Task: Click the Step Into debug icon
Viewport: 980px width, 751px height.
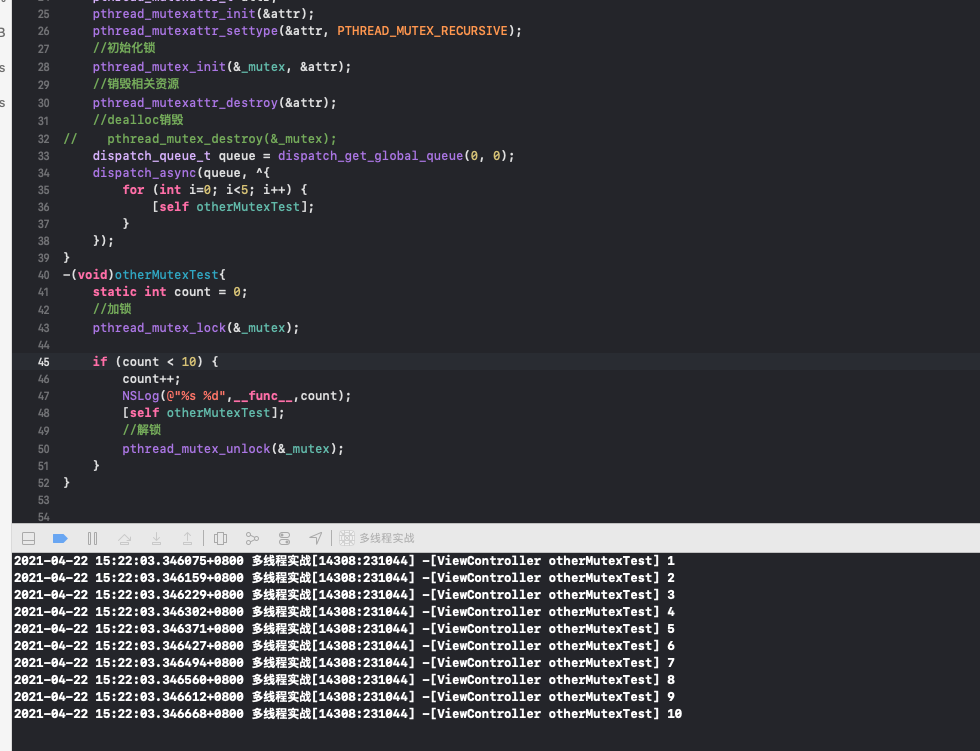Action: click(156, 539)
